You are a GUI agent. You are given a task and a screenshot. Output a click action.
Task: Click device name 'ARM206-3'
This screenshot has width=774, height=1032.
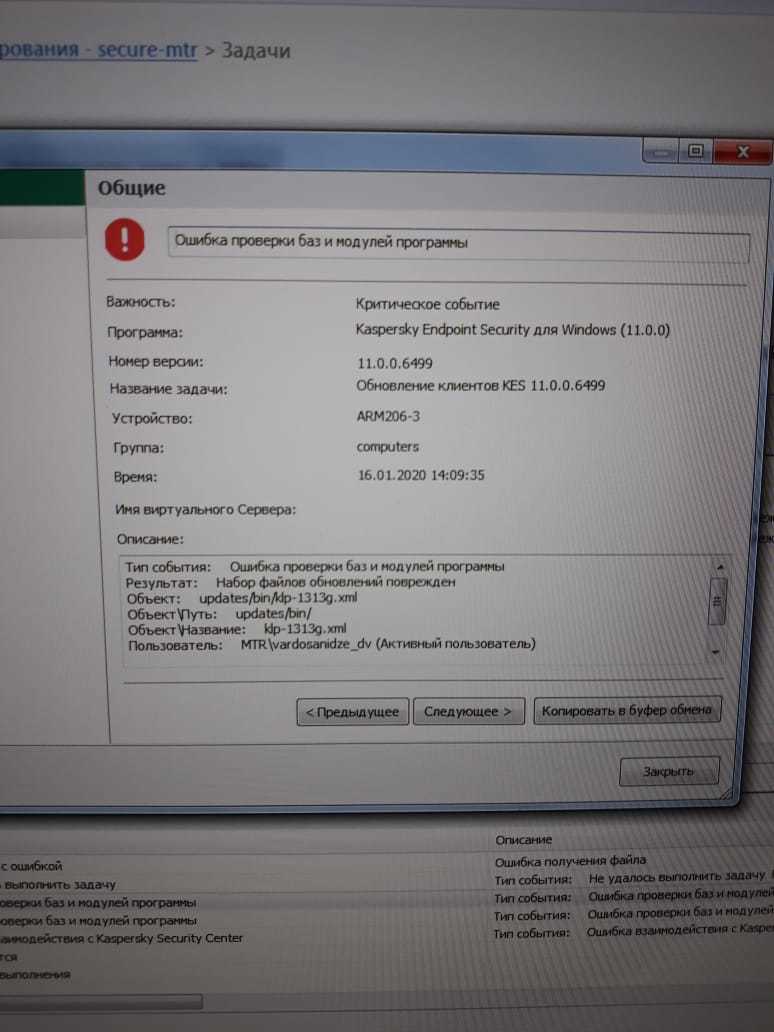(x=388, y=416)
